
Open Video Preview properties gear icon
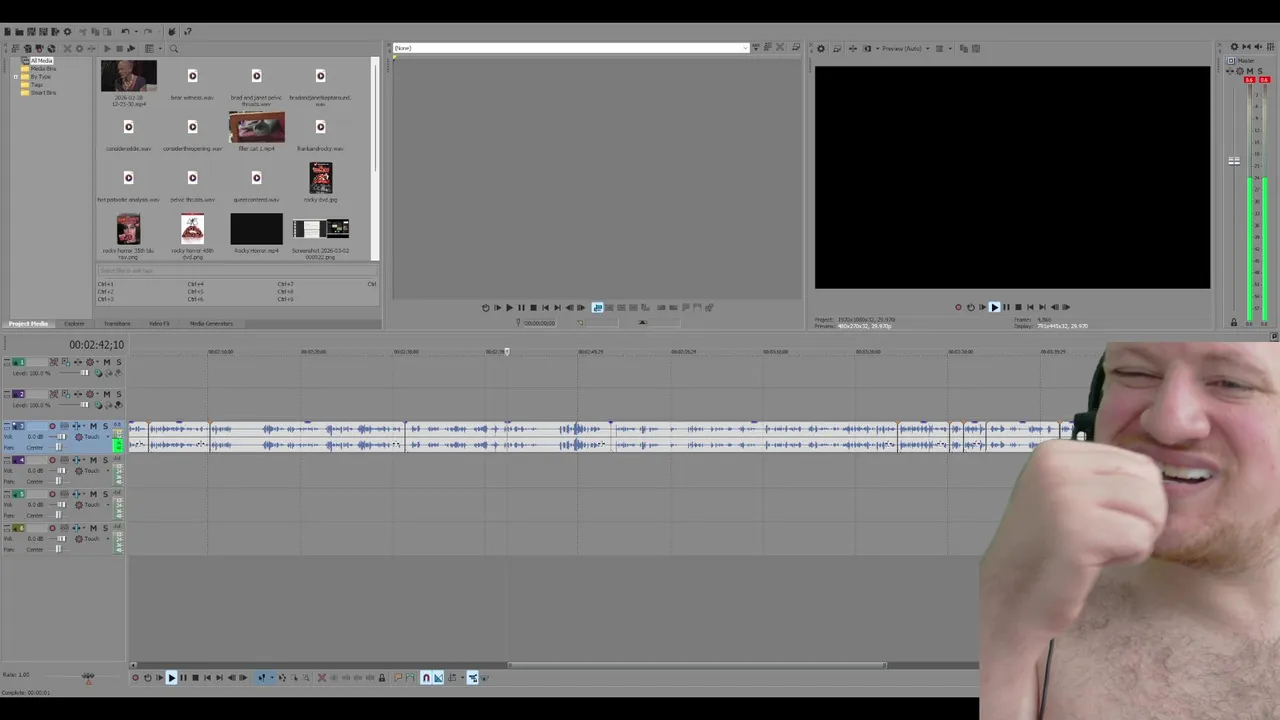(821, 48)
